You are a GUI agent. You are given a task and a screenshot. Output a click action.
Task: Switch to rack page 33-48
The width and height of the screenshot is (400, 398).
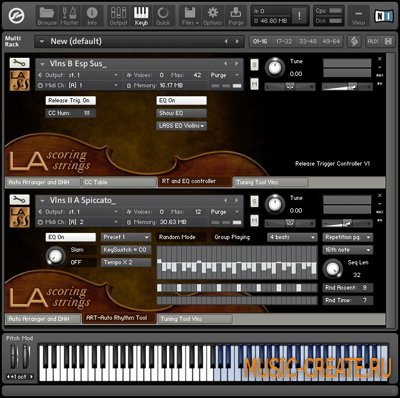pyautogui.click(x=307, y=41)
